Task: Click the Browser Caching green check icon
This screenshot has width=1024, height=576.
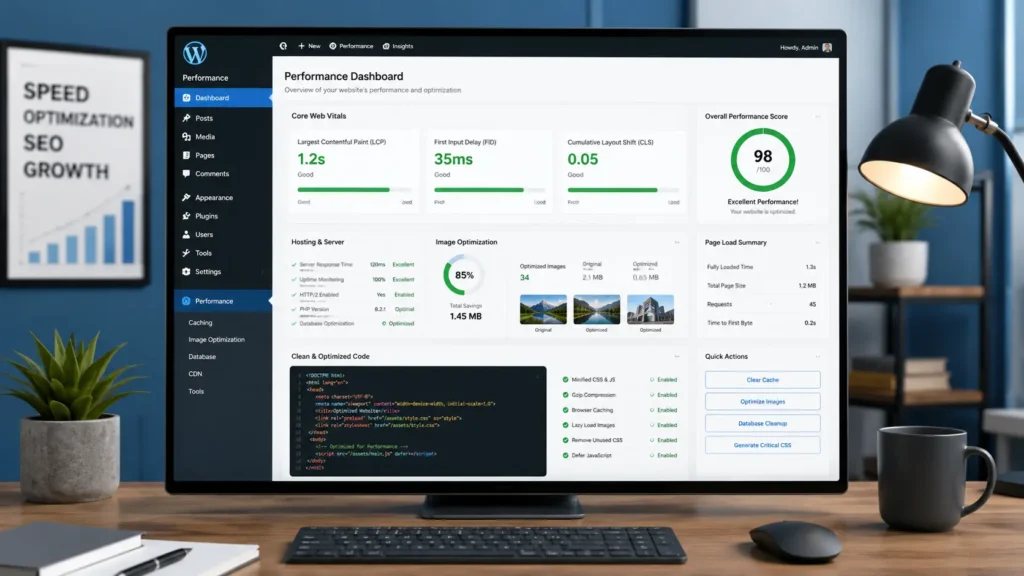Action: (566, 410)
